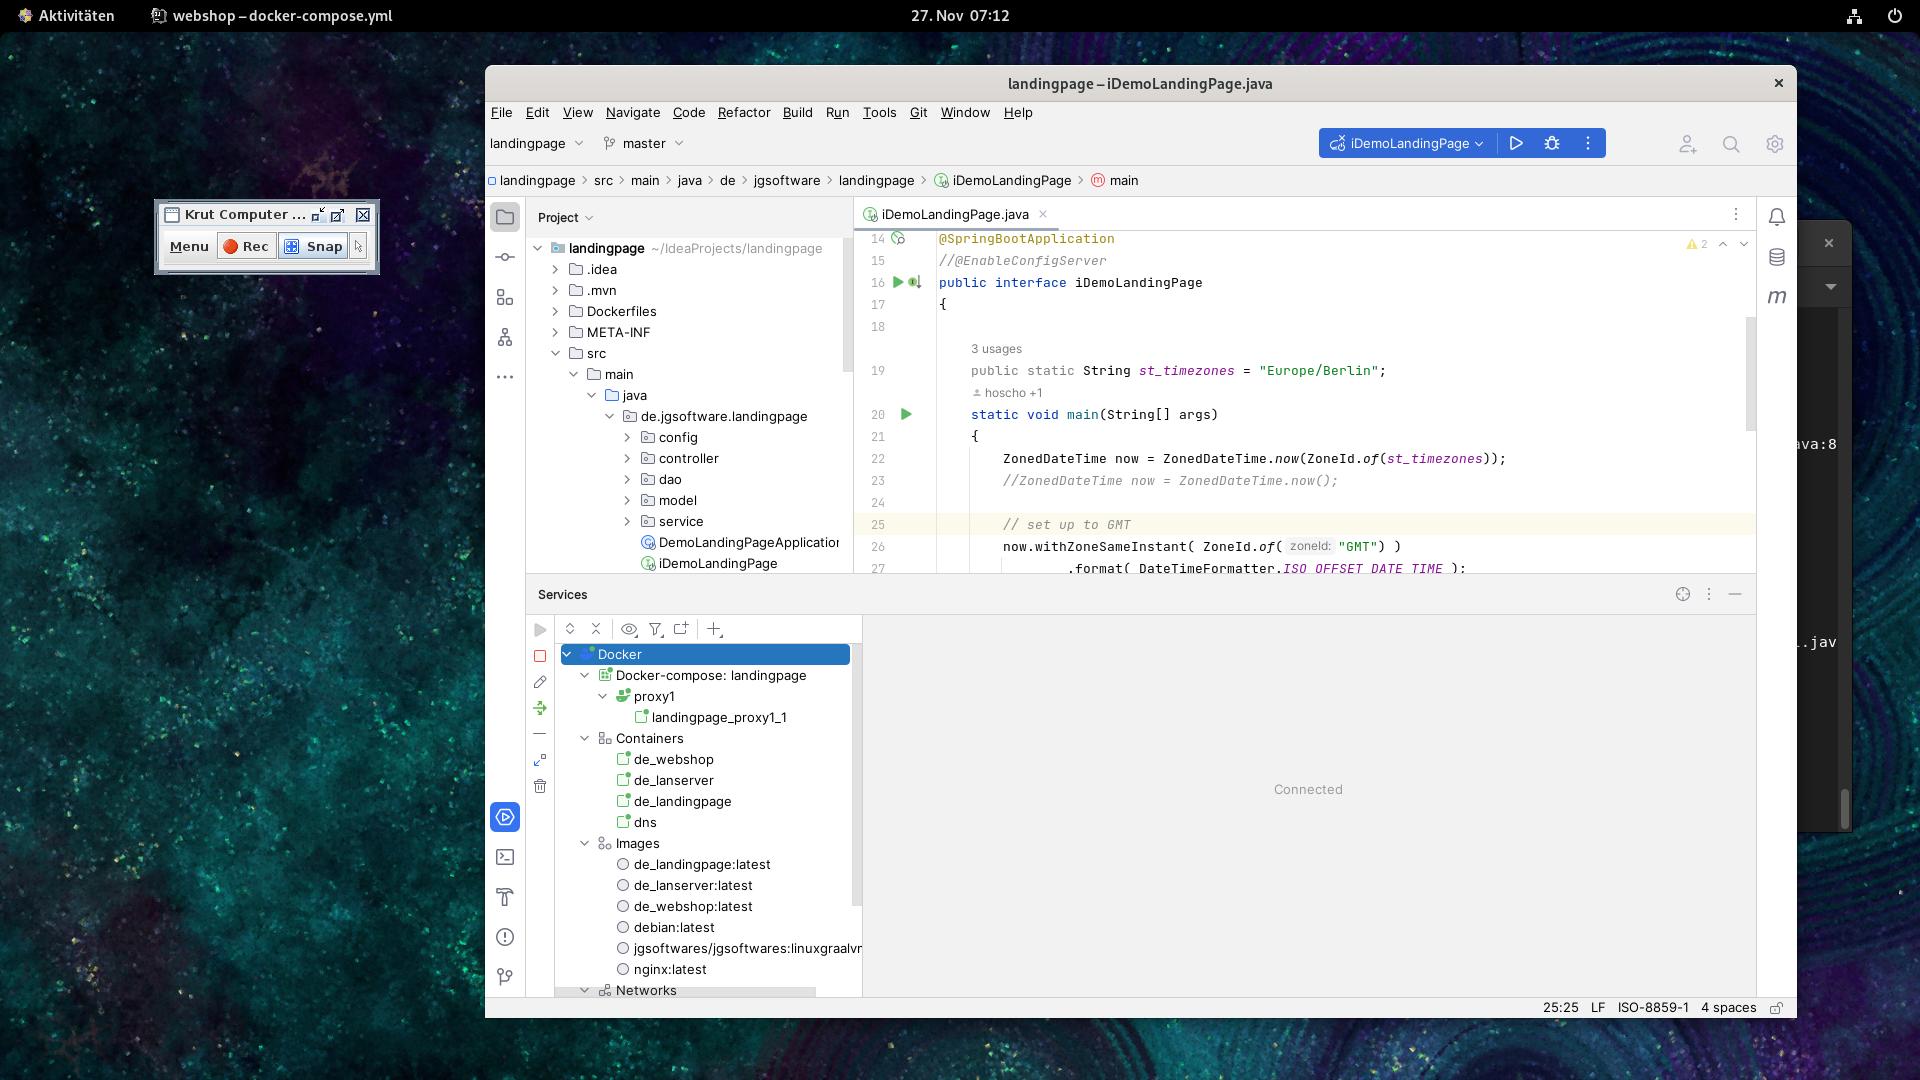The height and width of the screenshot is (1080, 1920).
Task: Open the master branch dropdown
Action: pos(644,143)
